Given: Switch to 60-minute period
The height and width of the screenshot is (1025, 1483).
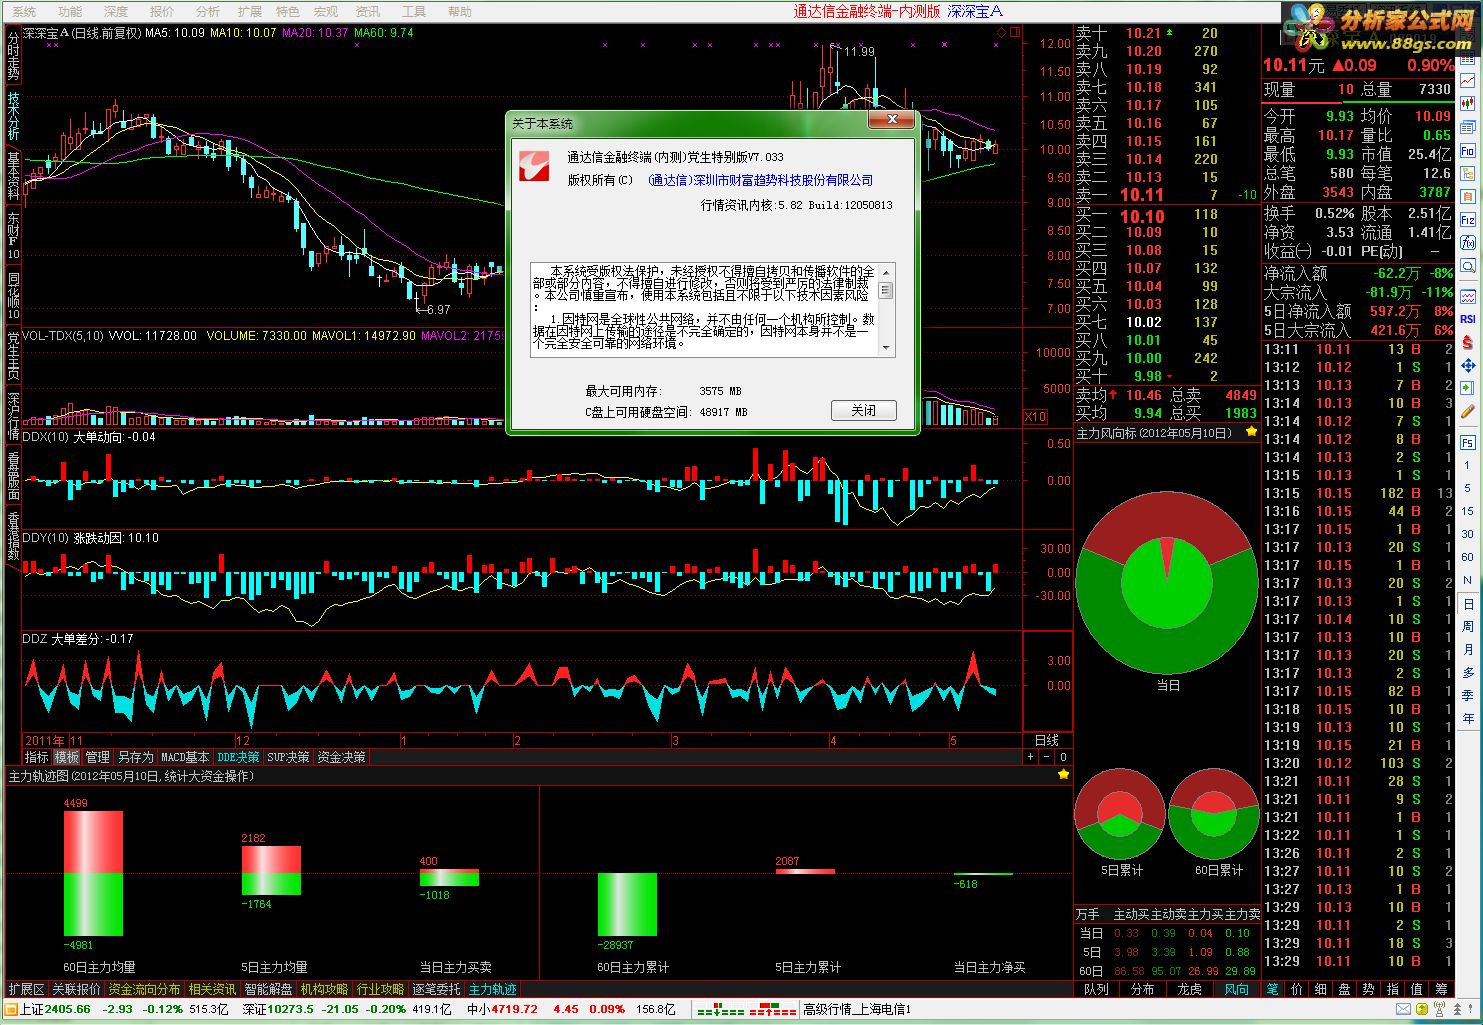Looking at the screenshot, I should 1467,557.
